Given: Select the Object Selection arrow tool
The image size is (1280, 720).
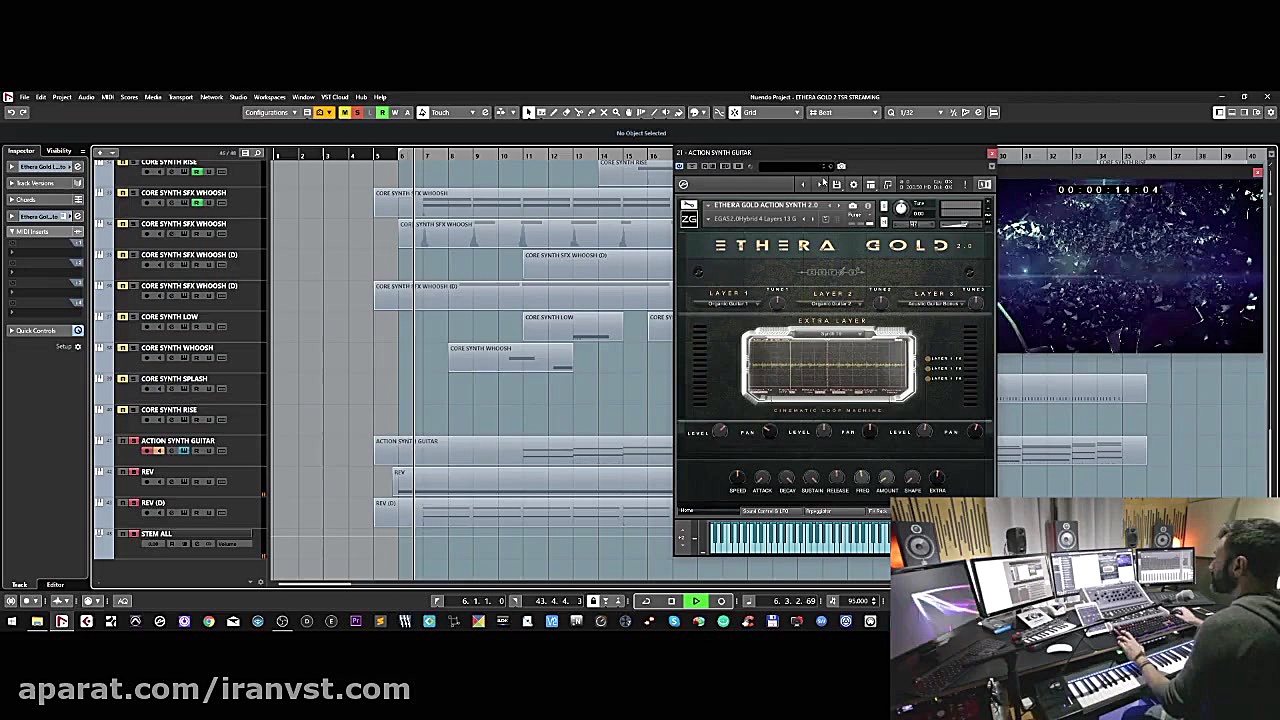Looking at the screenshot, I should (529, 112).
